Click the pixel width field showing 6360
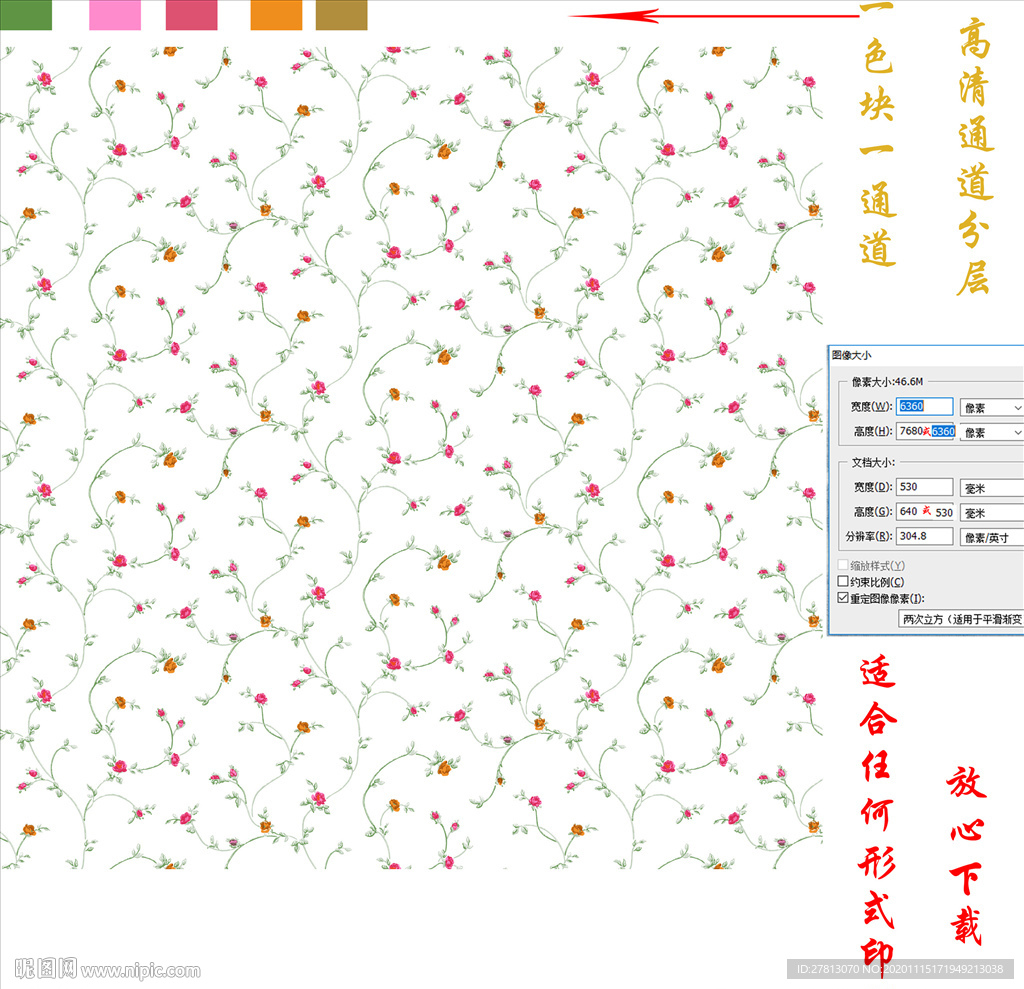This screenshot has width=1024, height=989. coord(924,406)
